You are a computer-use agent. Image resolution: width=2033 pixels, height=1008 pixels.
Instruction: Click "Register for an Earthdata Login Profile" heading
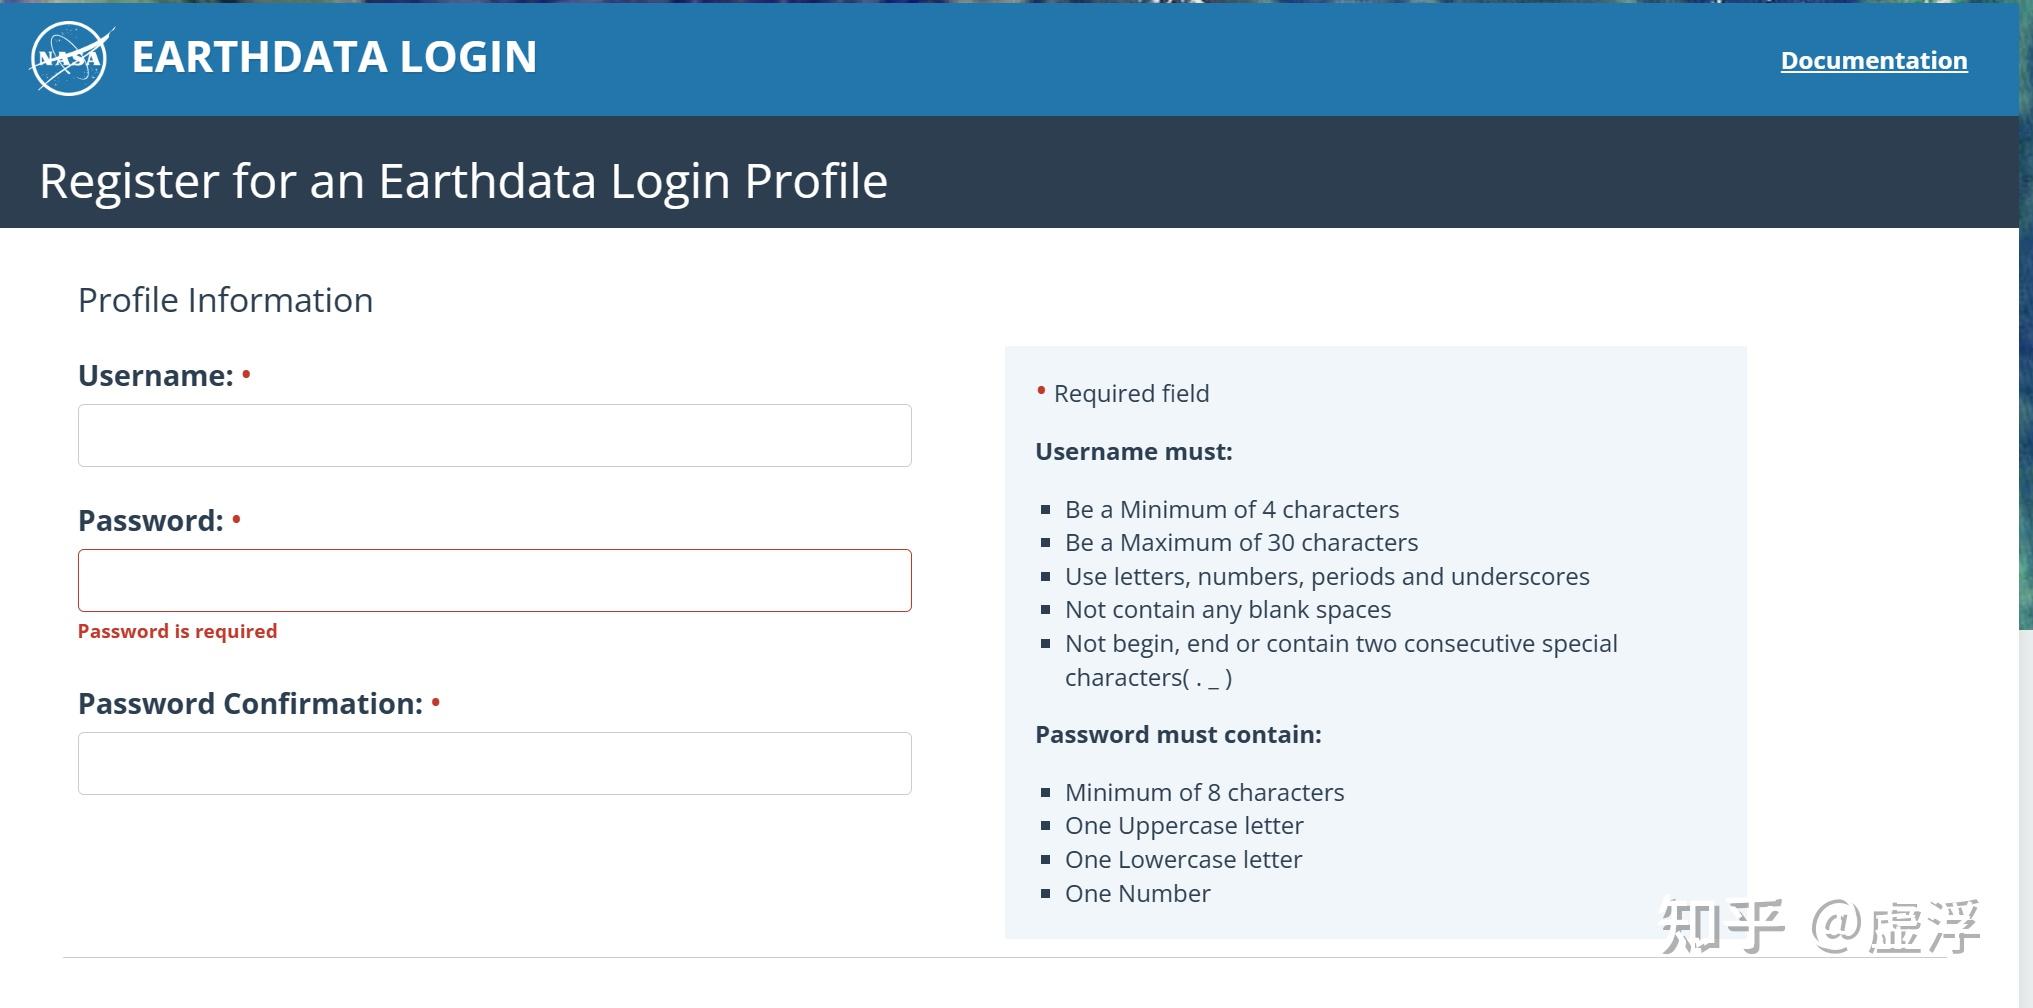(463, 181)
